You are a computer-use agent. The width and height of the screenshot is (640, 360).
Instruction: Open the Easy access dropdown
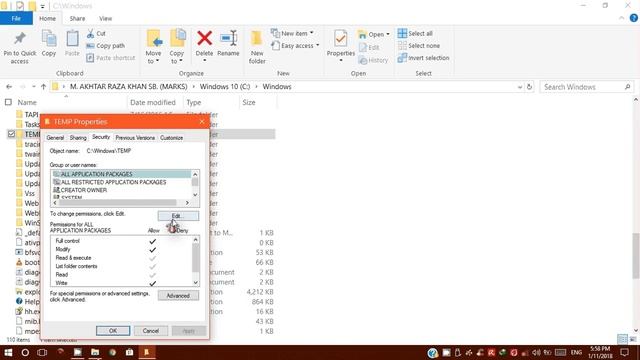tap(295, 46)
